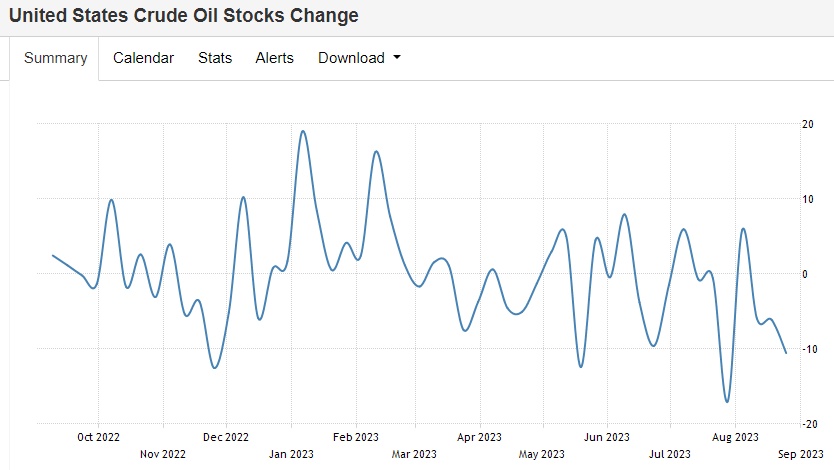This screenshot has height=470, width=834.
Task: Select the Dec 2022 axis label
Action: click(225, 437)
